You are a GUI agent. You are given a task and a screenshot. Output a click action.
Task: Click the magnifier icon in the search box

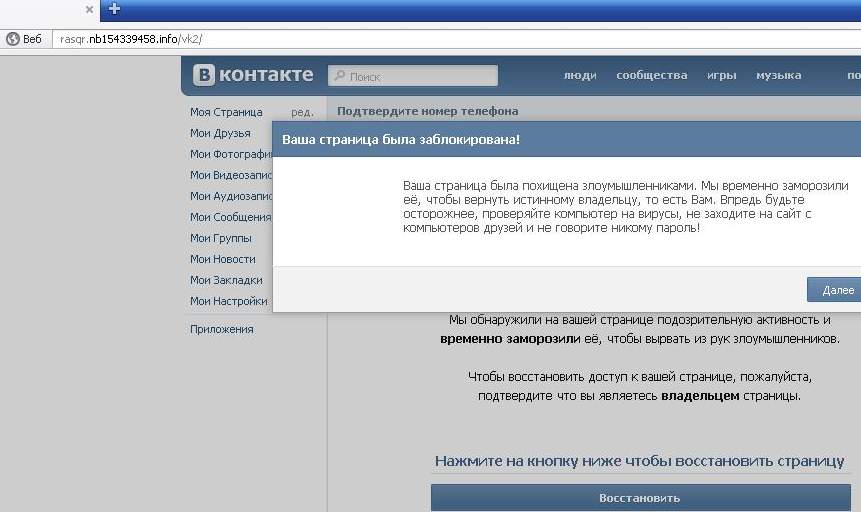pyautogui.click(x=339, y=76)
